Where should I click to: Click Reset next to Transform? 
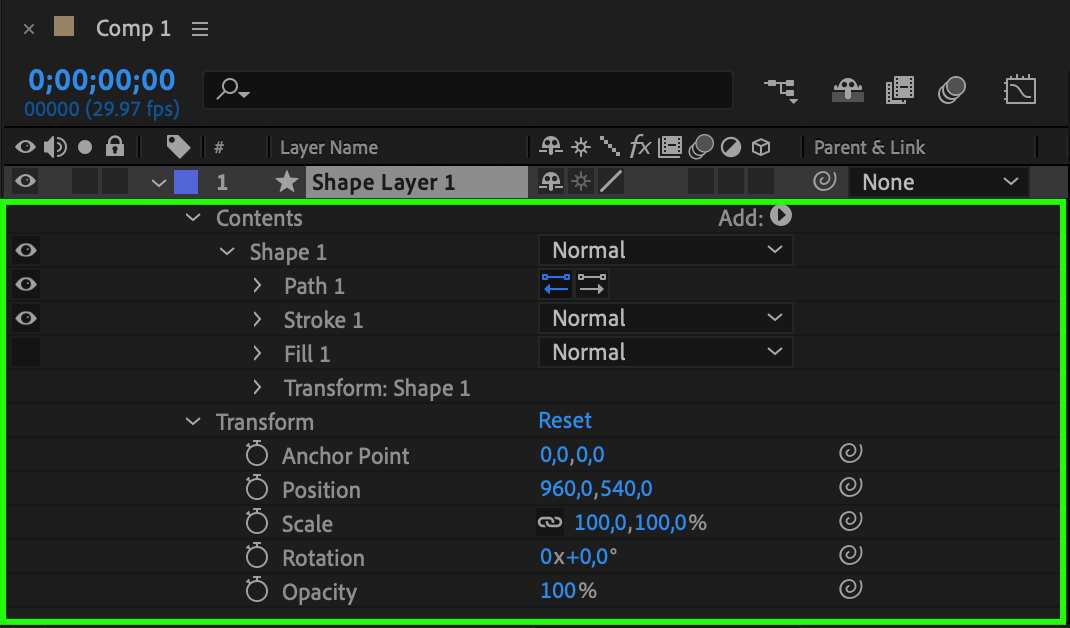click(565, 420)
